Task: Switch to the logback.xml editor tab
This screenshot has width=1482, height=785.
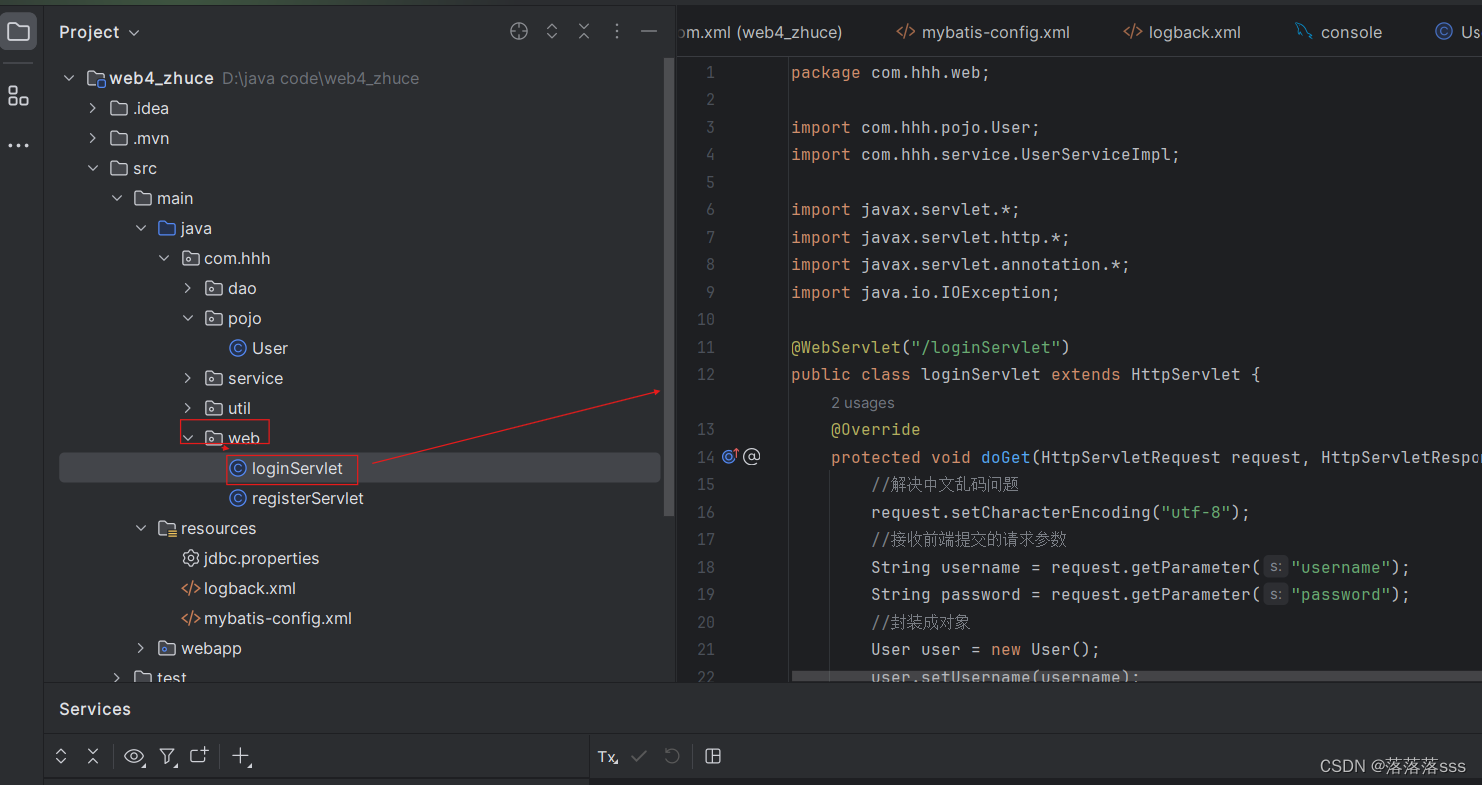Action: click(x=1192, y=31)
